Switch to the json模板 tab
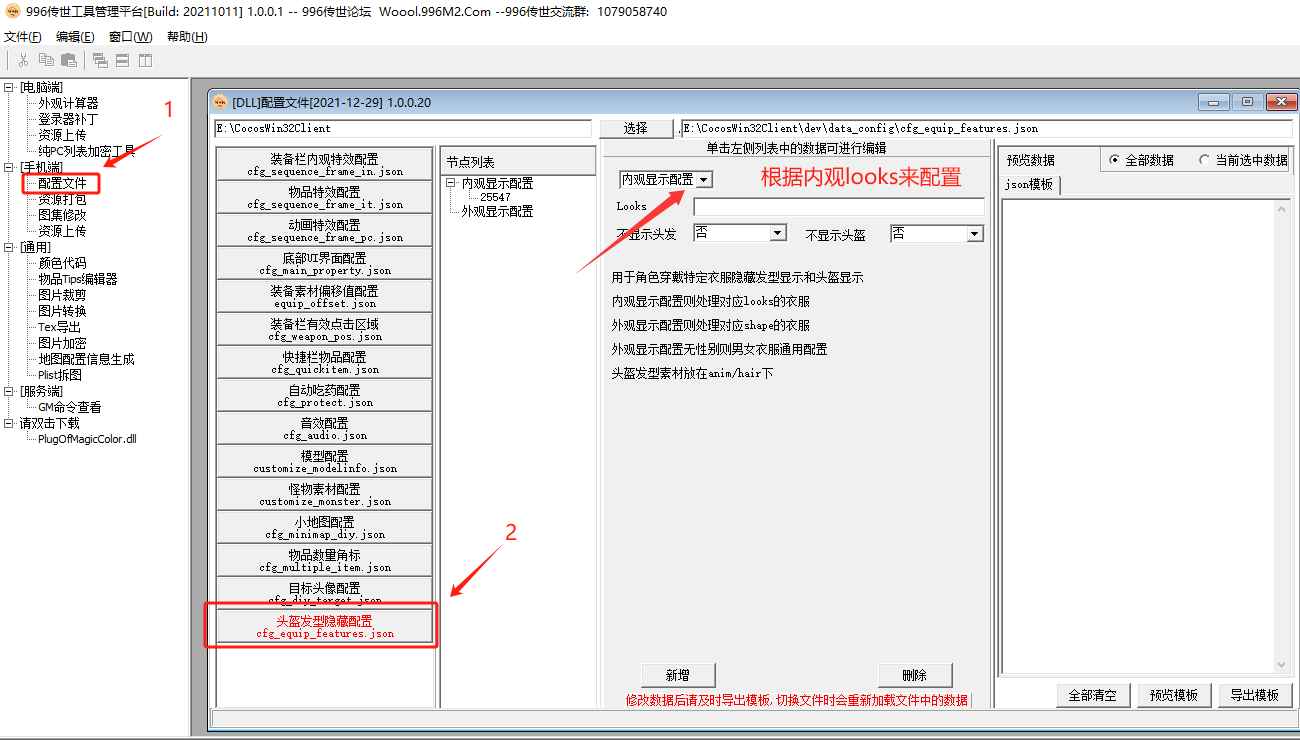 [x=1029, y=185]
